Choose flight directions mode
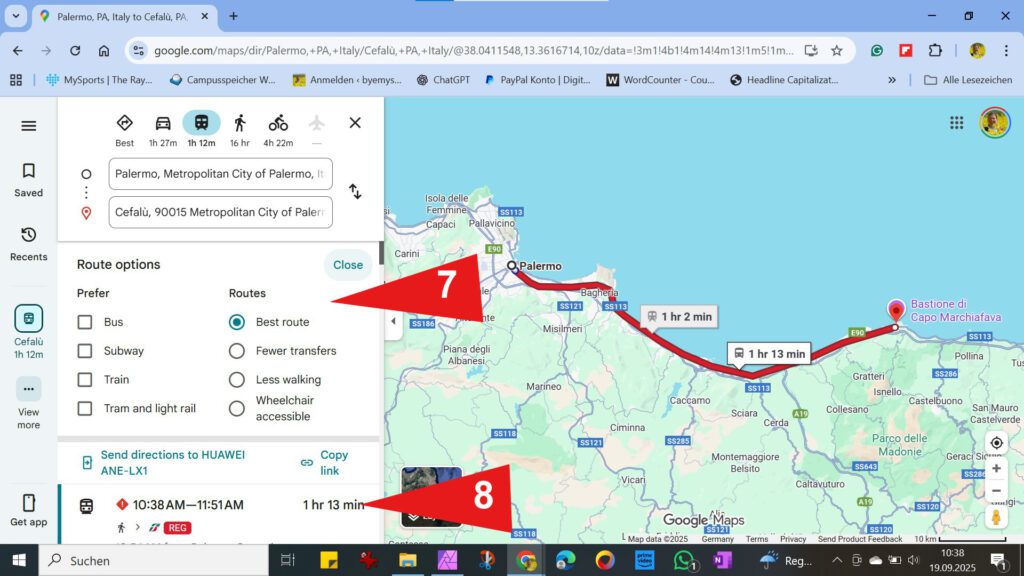The image size is (1024, 576). (x=316, y=124)
